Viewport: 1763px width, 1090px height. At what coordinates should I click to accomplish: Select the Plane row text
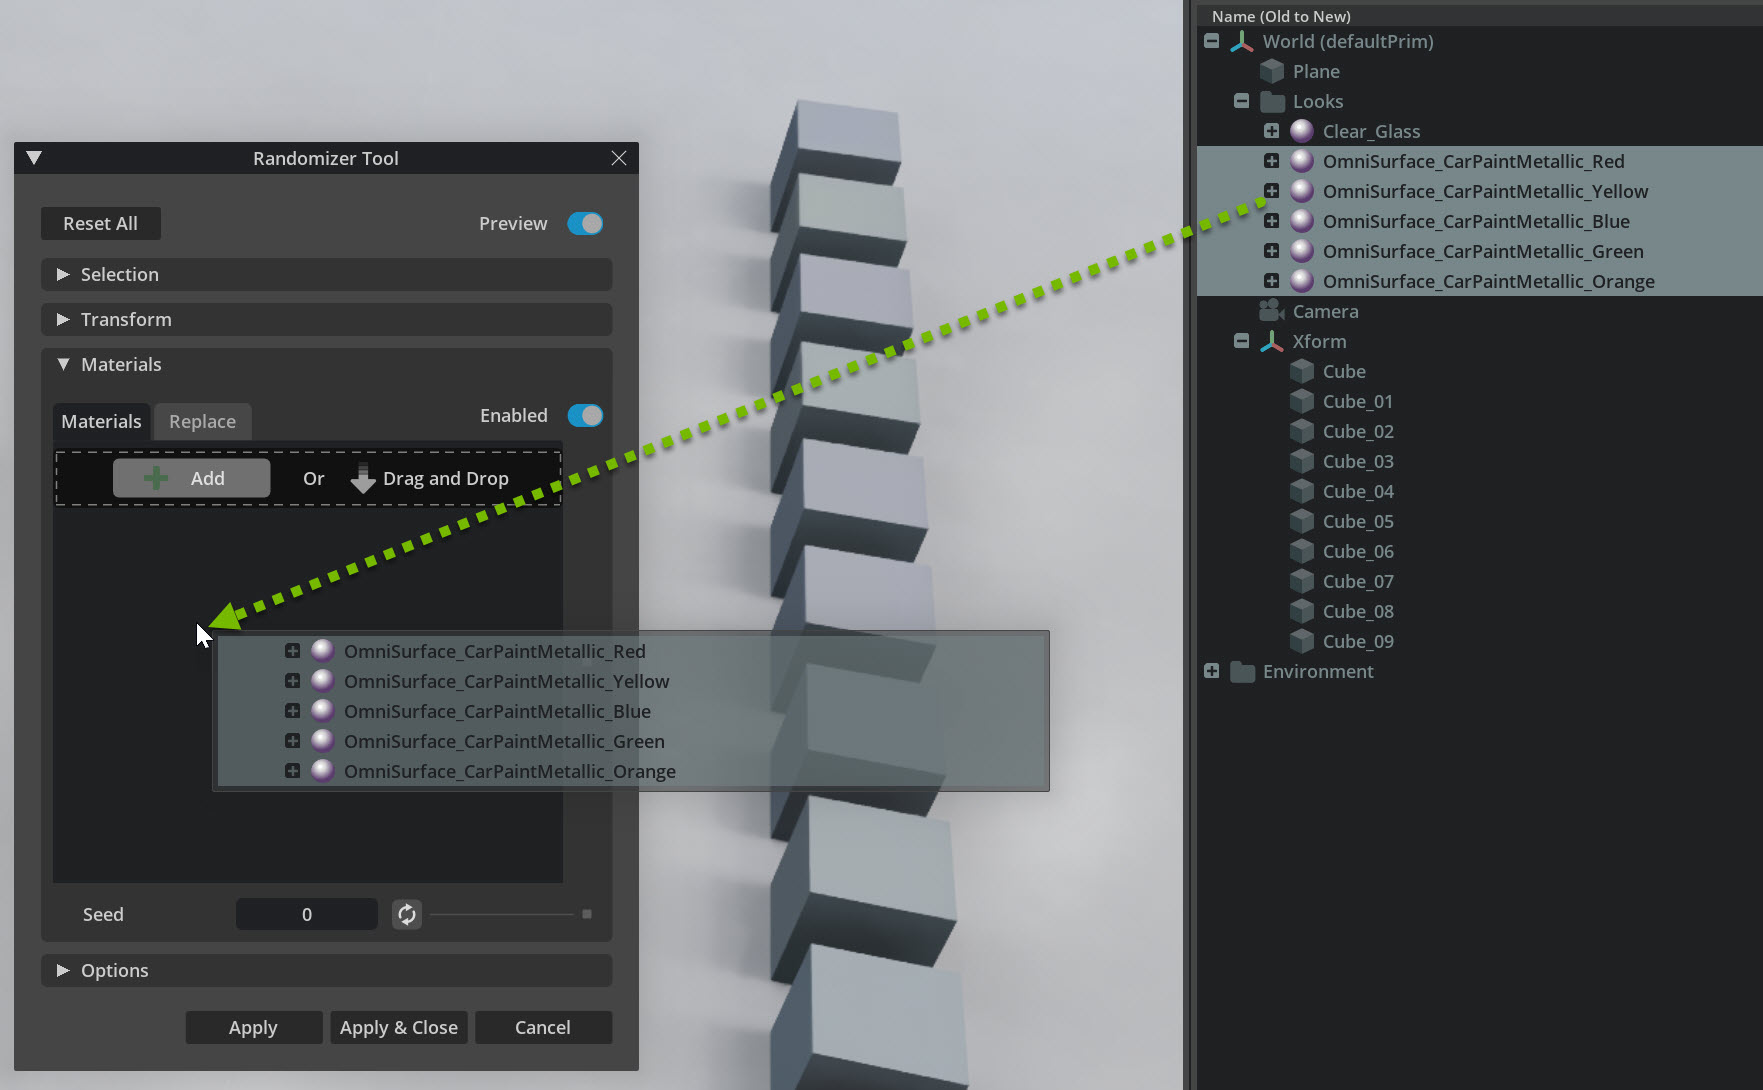[1316, 72]
